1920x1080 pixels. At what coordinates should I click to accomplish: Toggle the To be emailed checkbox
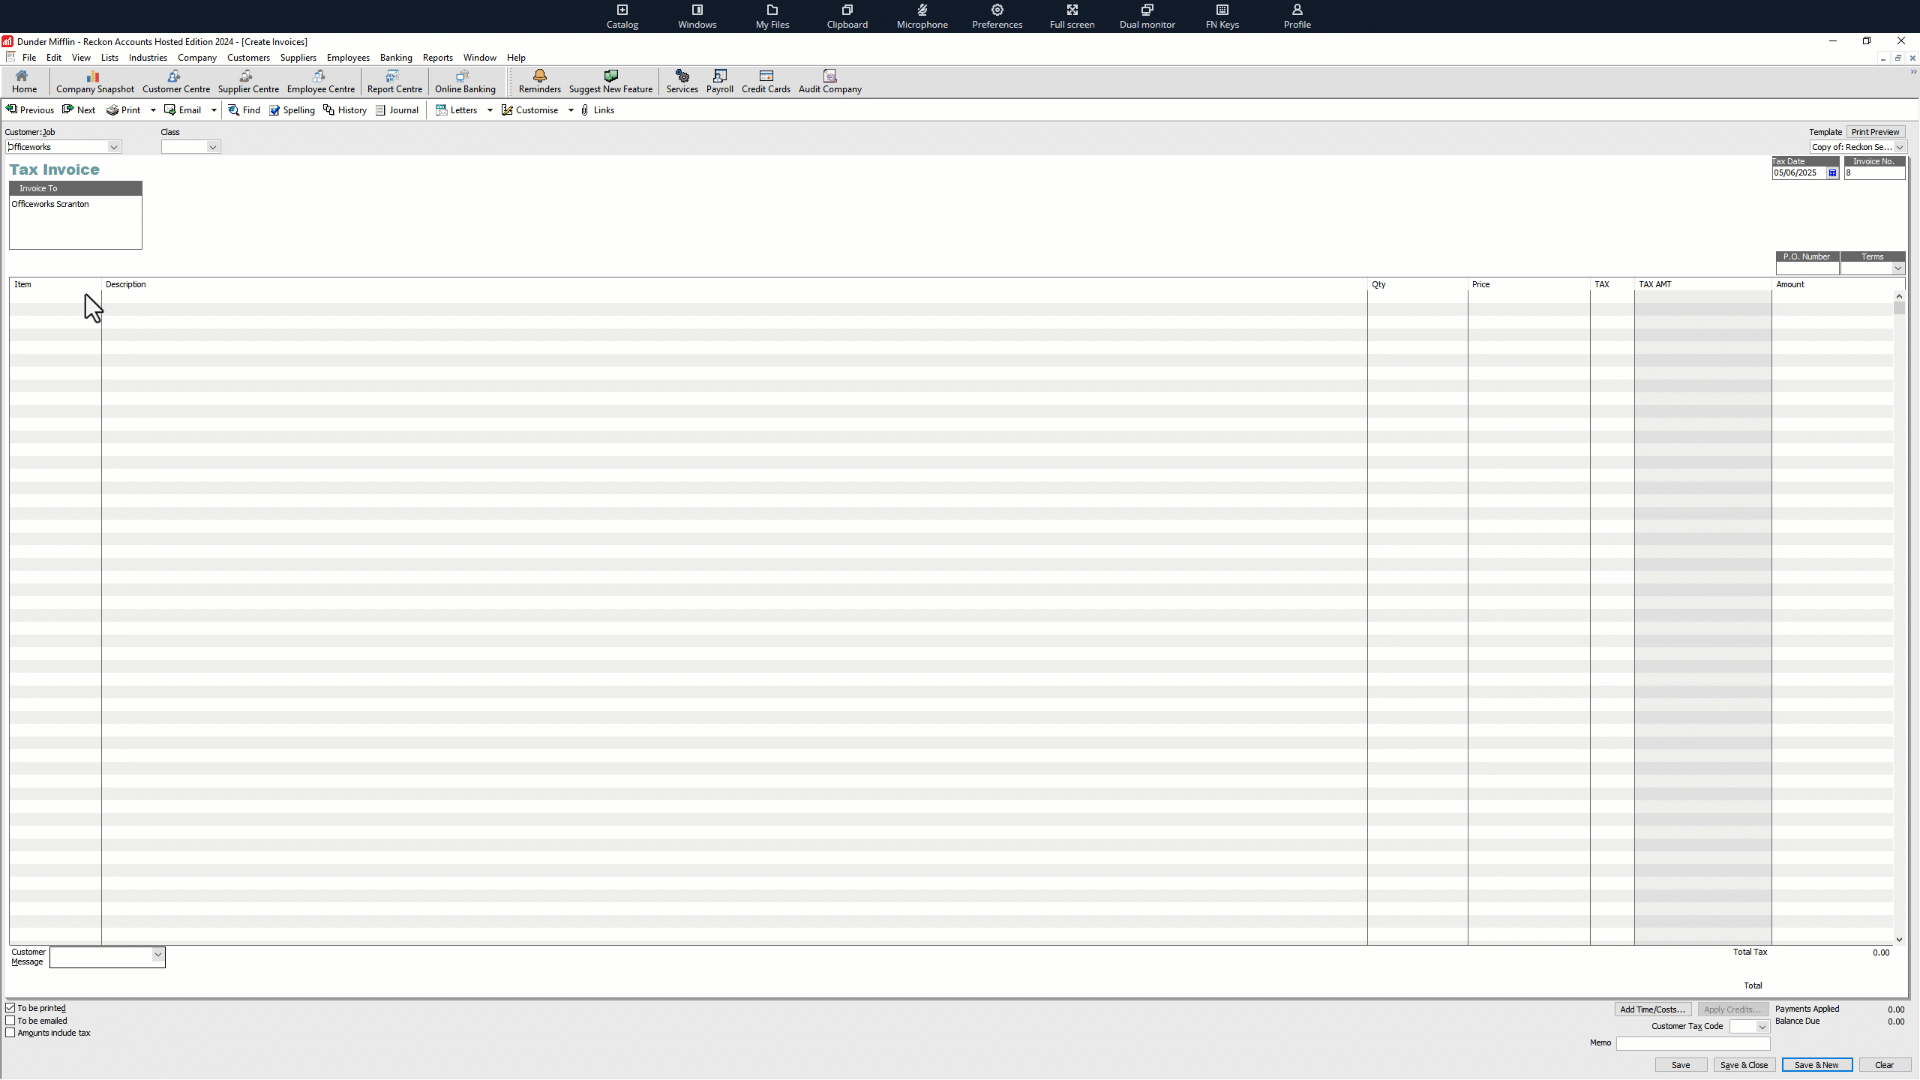10,1021
